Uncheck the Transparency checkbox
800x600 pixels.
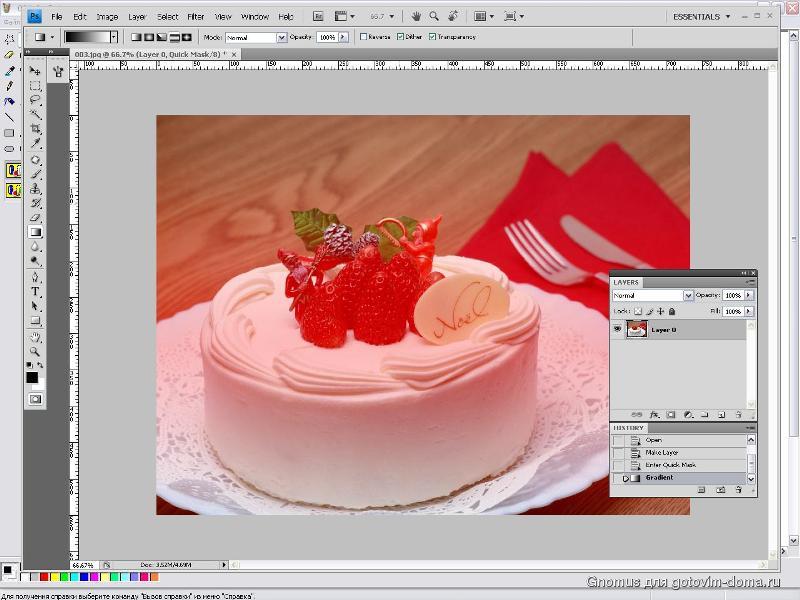point(433,37)
